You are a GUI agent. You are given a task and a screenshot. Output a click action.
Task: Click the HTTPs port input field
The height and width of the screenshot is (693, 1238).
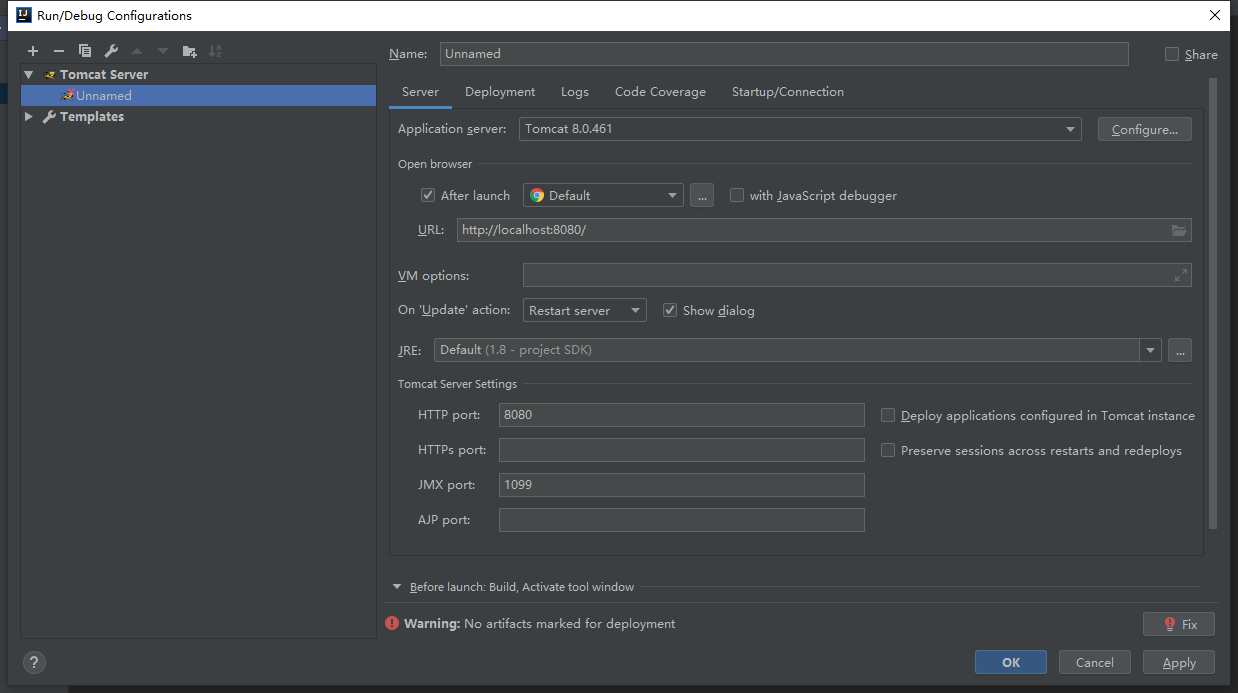click(x=681, y=450)
